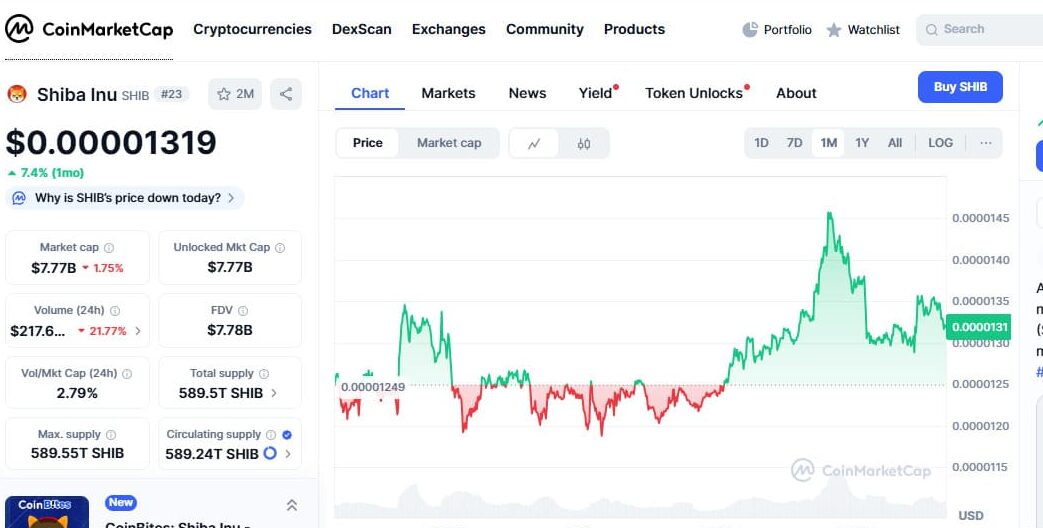Open the Markets tab
The height and width of the screenshot is (528, 1043).
click(448, 93)
